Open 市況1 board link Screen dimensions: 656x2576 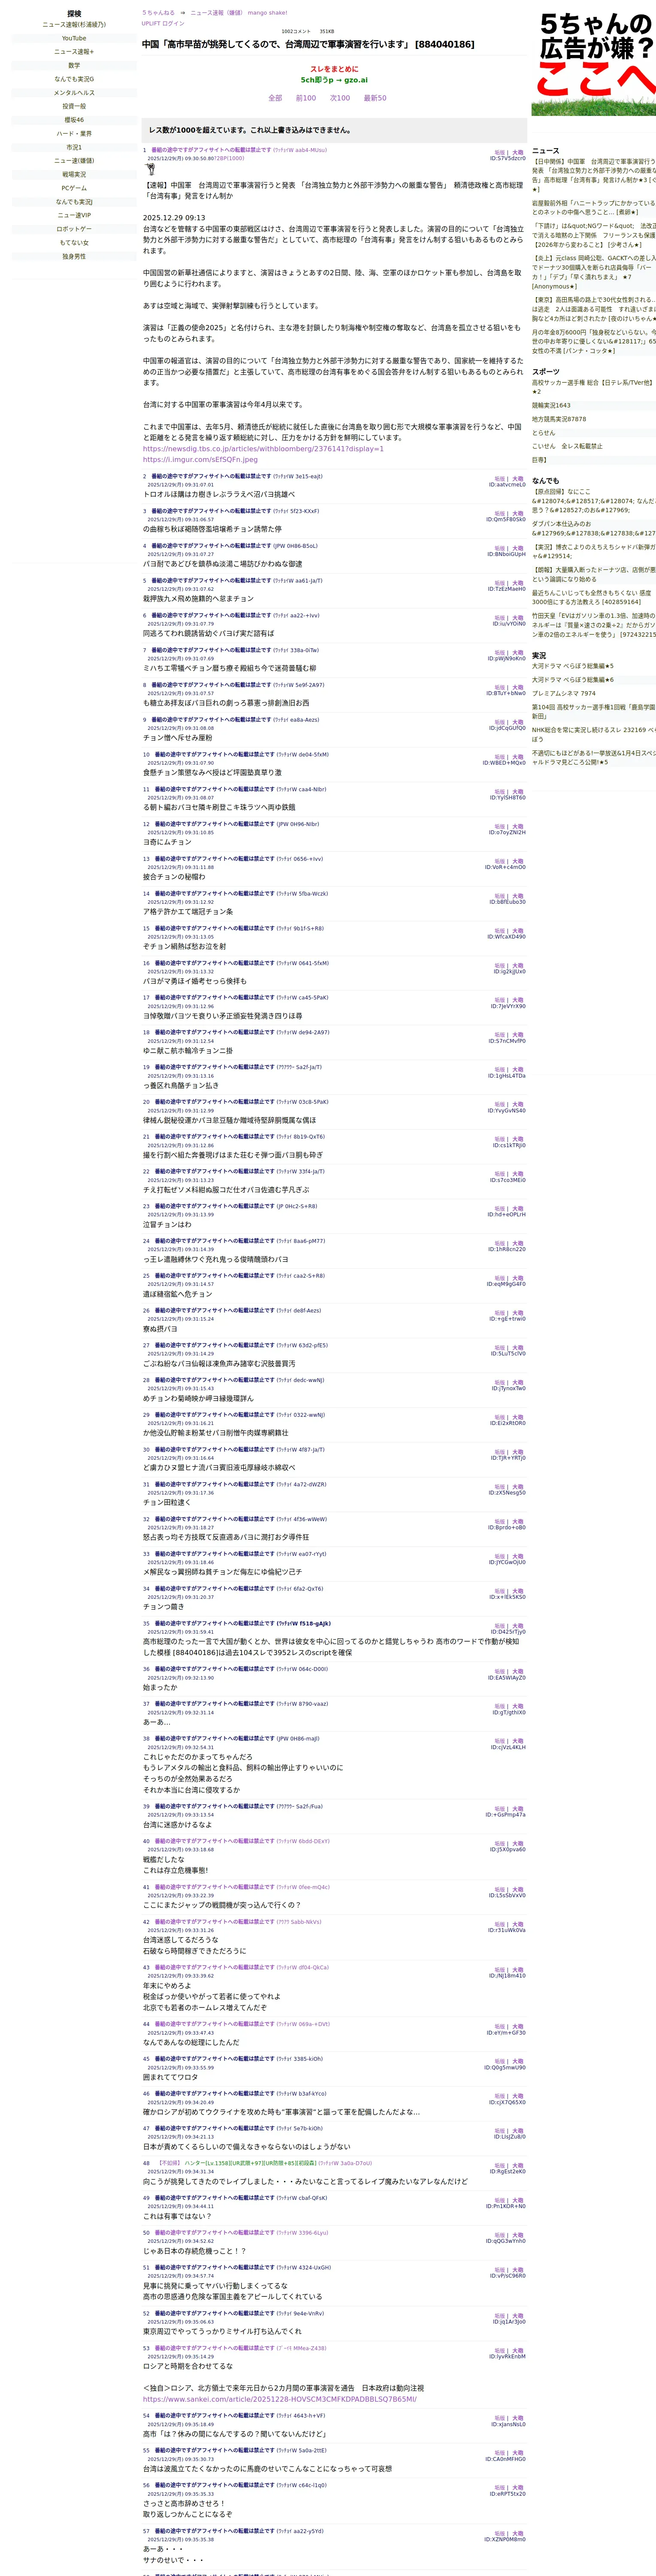pos(74,147)
